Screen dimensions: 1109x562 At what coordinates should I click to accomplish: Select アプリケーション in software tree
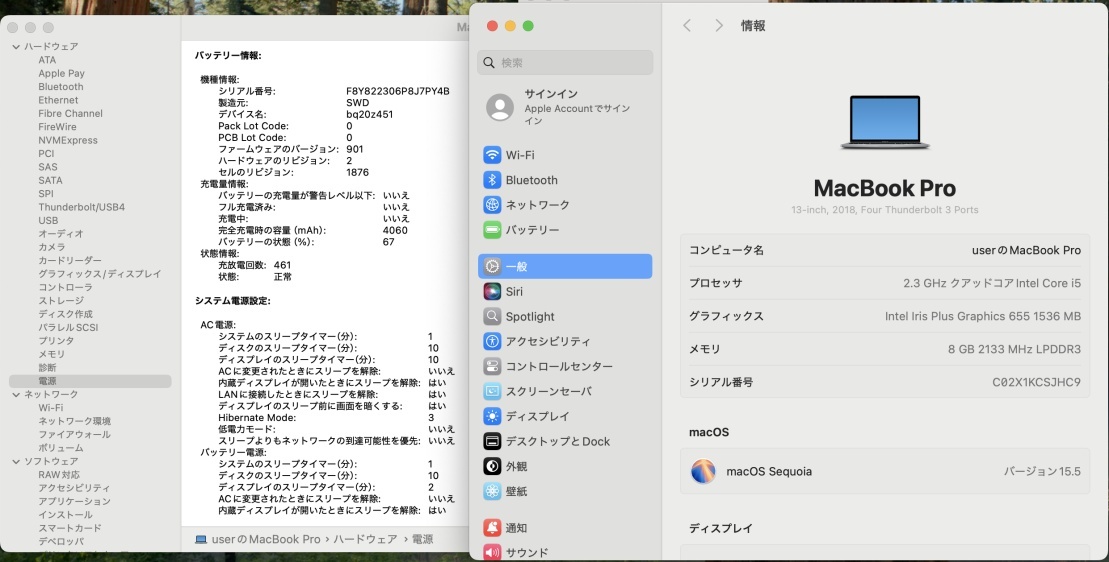[74, 502]
